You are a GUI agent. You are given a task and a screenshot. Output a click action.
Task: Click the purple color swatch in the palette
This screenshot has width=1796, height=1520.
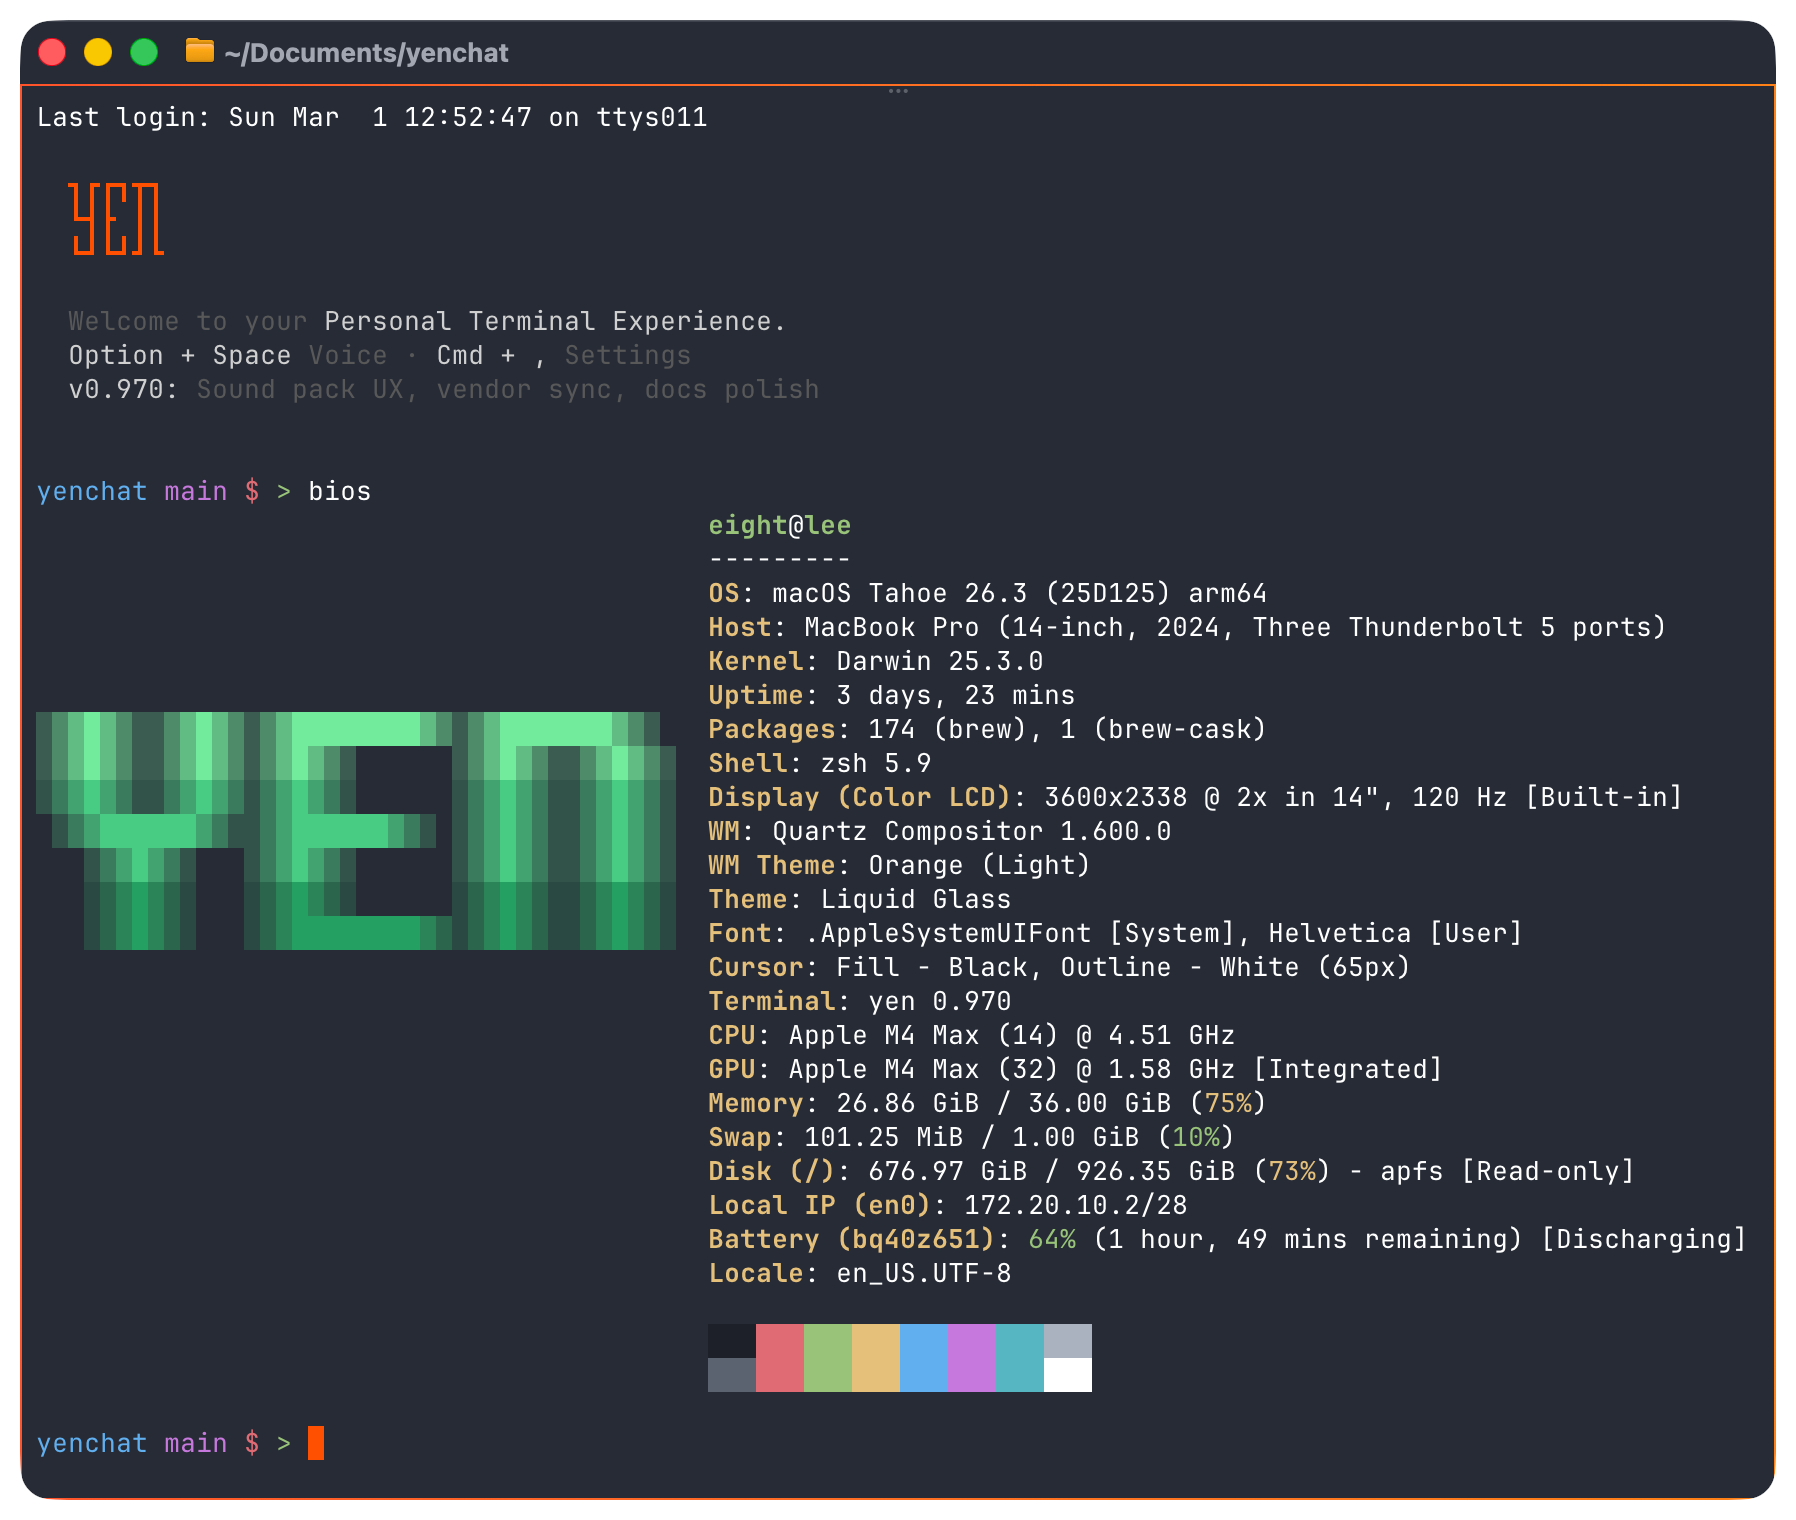tap(972, 1358)
